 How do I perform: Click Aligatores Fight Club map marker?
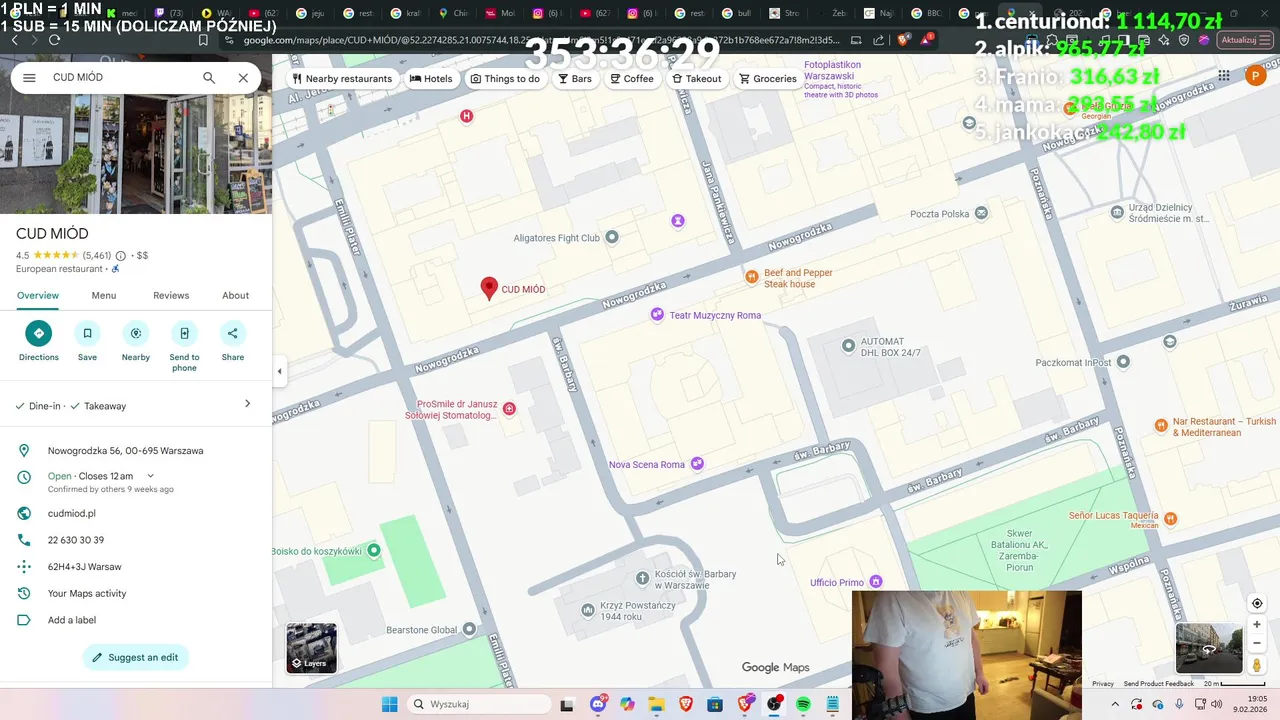(x=612, y=237)
